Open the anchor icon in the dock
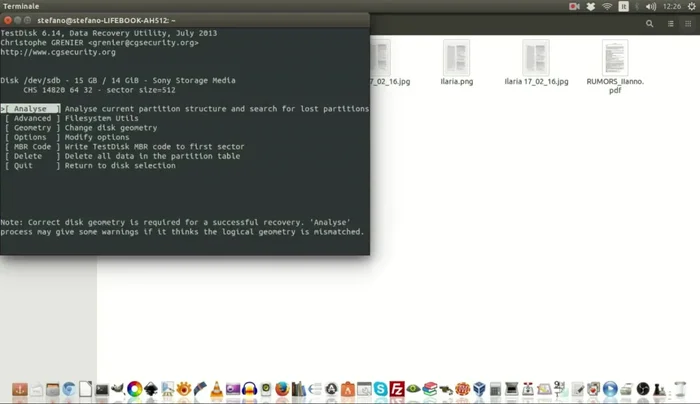The image size is (700, 404). point(20,389)
